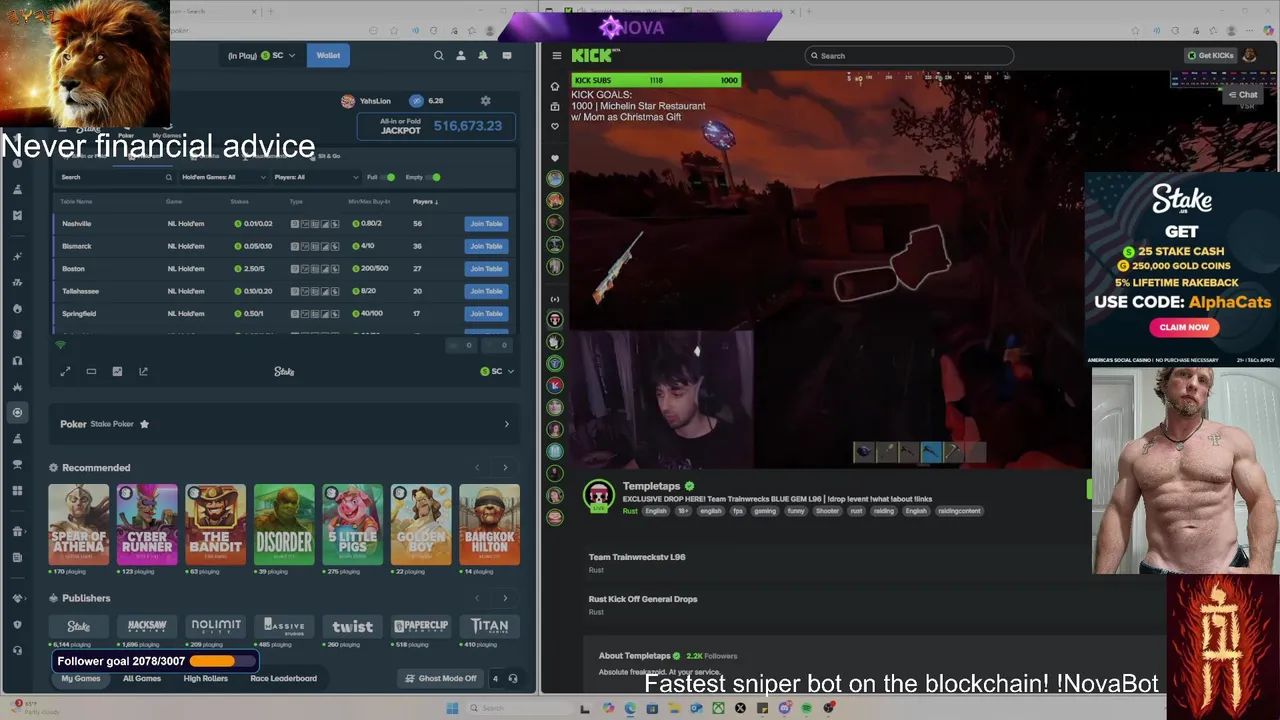Open the Windows Start button
Screen dimensions: 1280x720
click(x=452, y=709)
